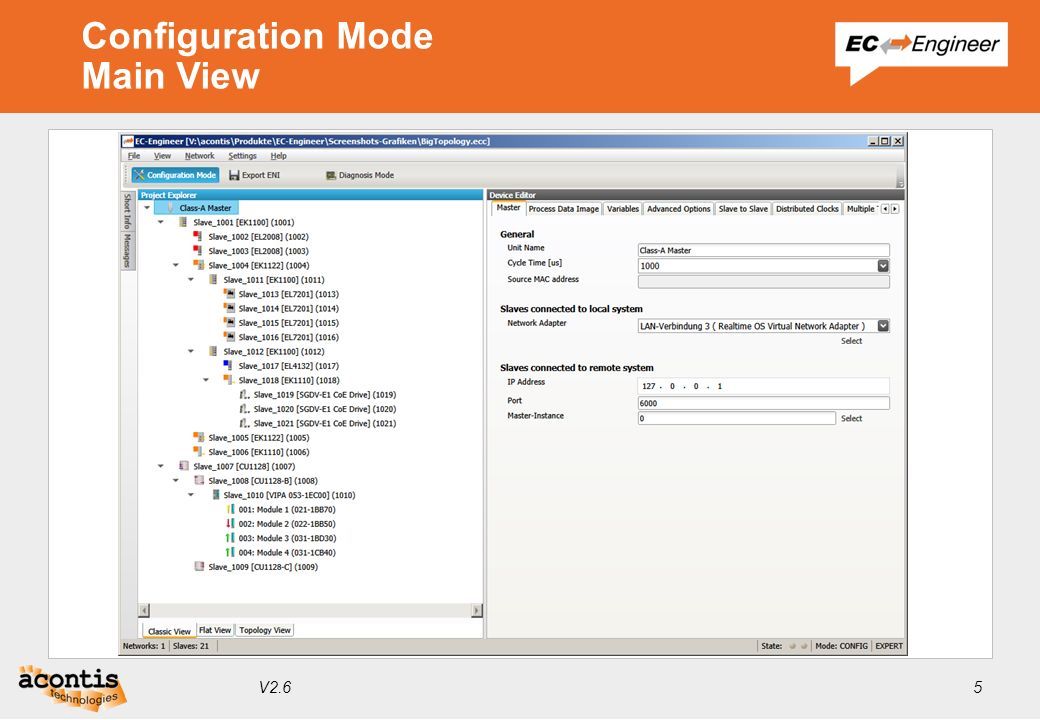Open the Short Info side tab
Viewport: 1040px width, 720px height.
click(x=127, y=210)
